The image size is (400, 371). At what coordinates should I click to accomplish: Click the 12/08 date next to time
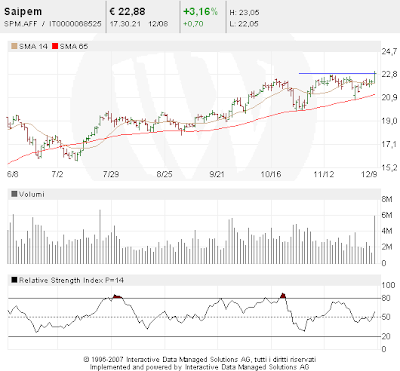tap(158, 24)
